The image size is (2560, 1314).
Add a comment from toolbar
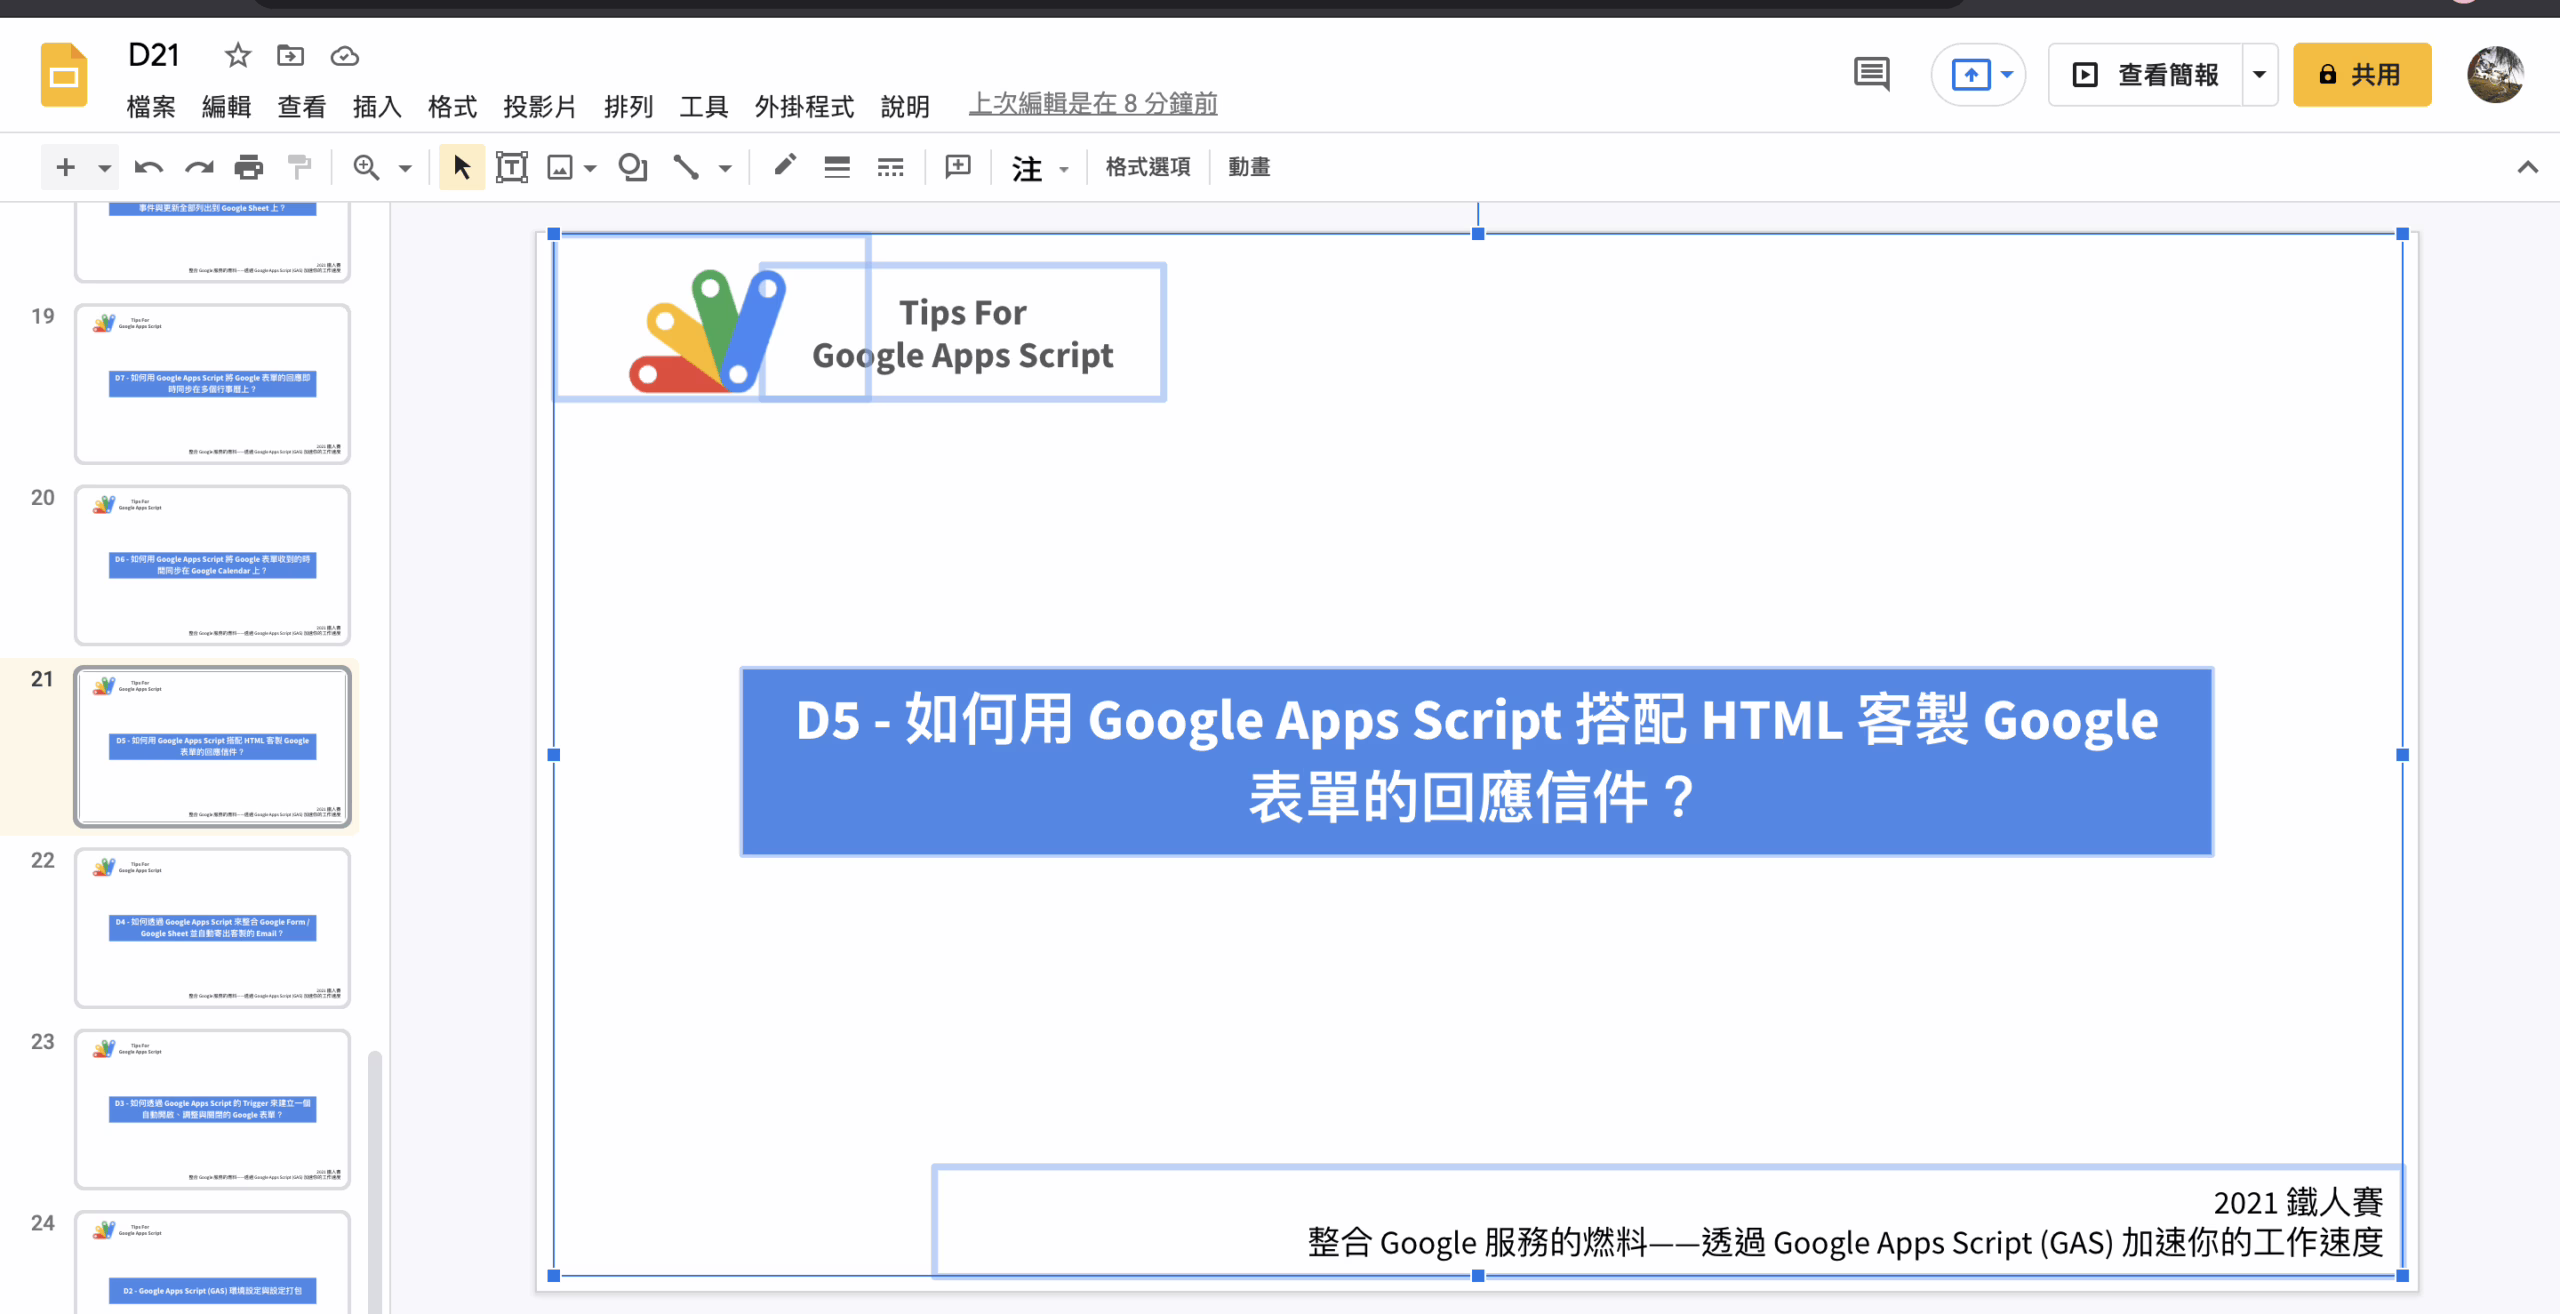tap(958, 167)
